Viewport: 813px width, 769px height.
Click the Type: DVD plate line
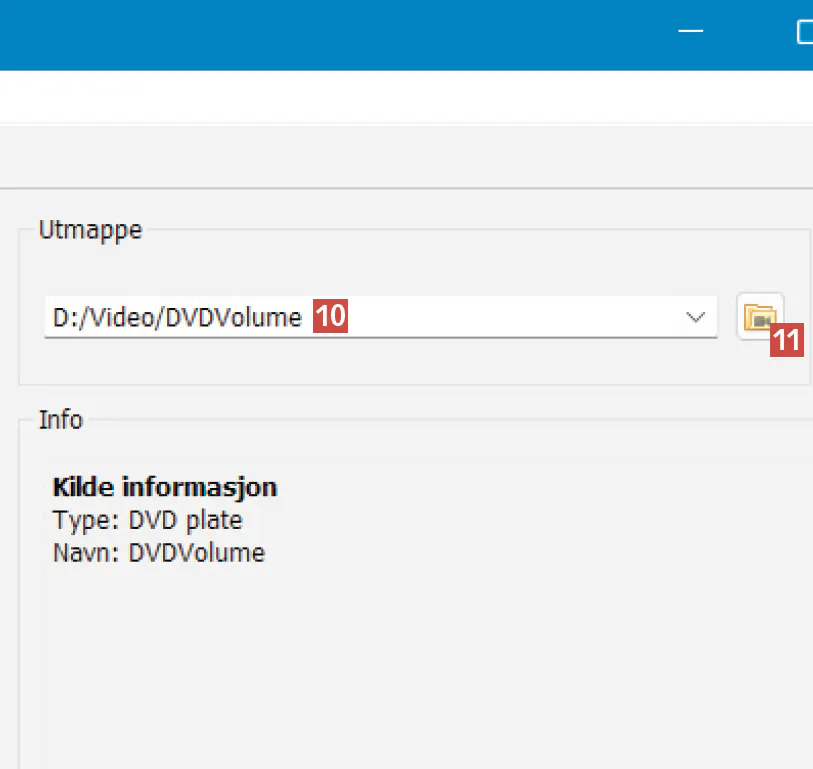(x=147, y=520)
